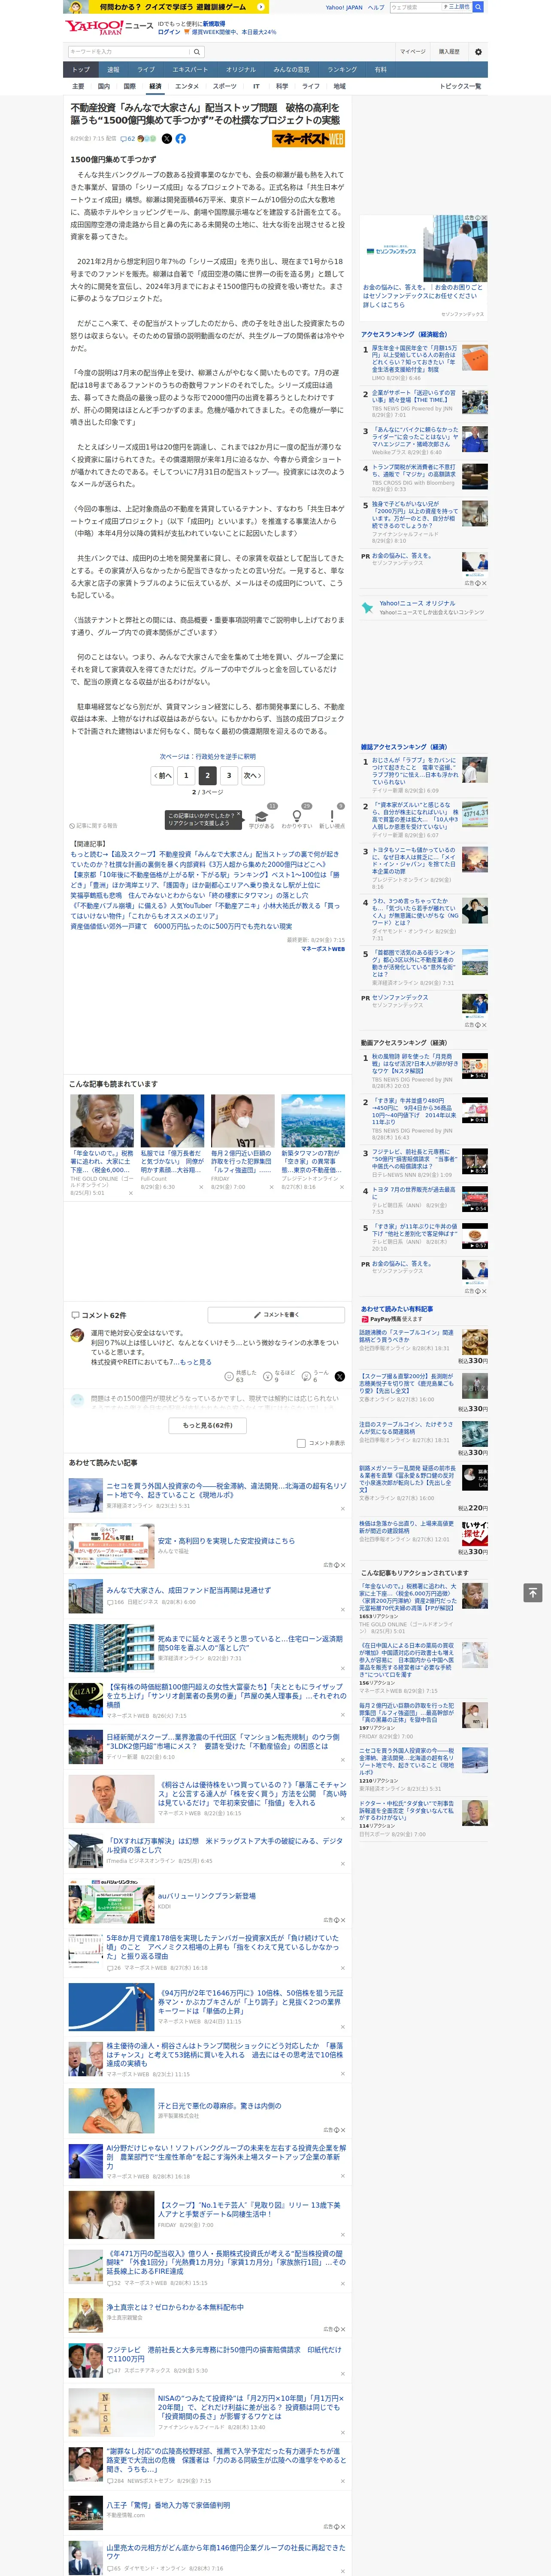Viewport: 551px width, 2576px height.
Task: Open the みんなの意見 tab
Action: tap(291, 70)
